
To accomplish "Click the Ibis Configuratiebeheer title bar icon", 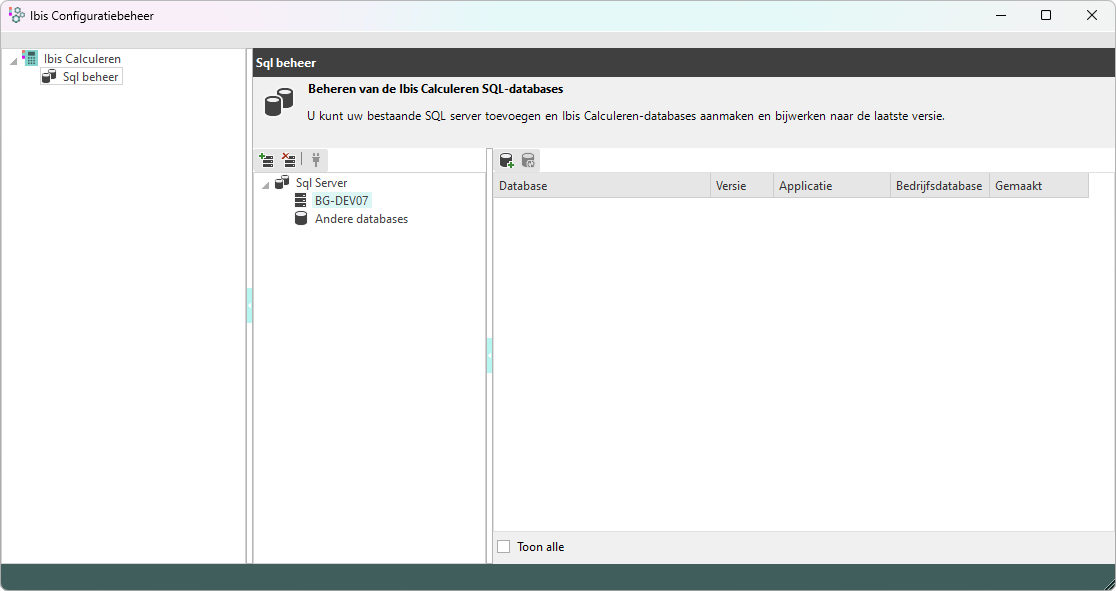I will [16, 15].
